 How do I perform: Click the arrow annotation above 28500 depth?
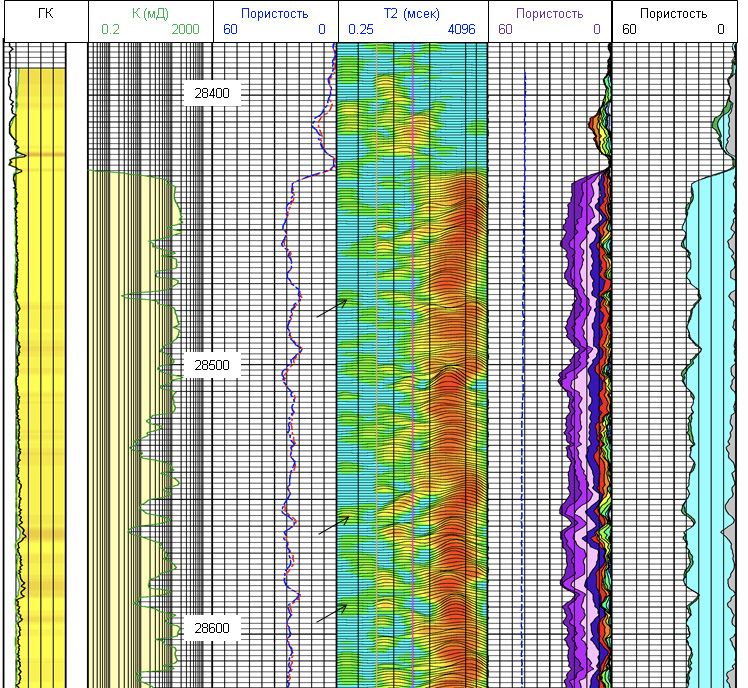[332, 308]
